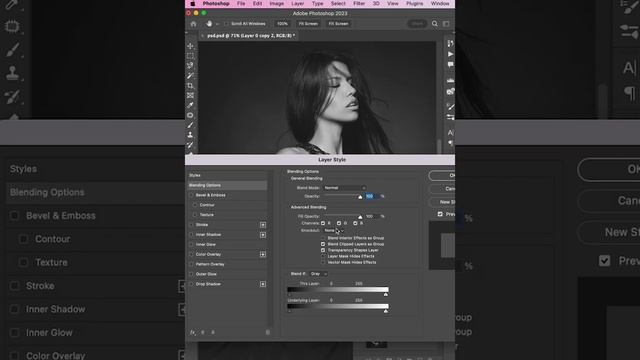The width and height of the screenshot is (640, 360).
Task: Enable Vector Mask Hides Effects
Action: coord(323,262)
